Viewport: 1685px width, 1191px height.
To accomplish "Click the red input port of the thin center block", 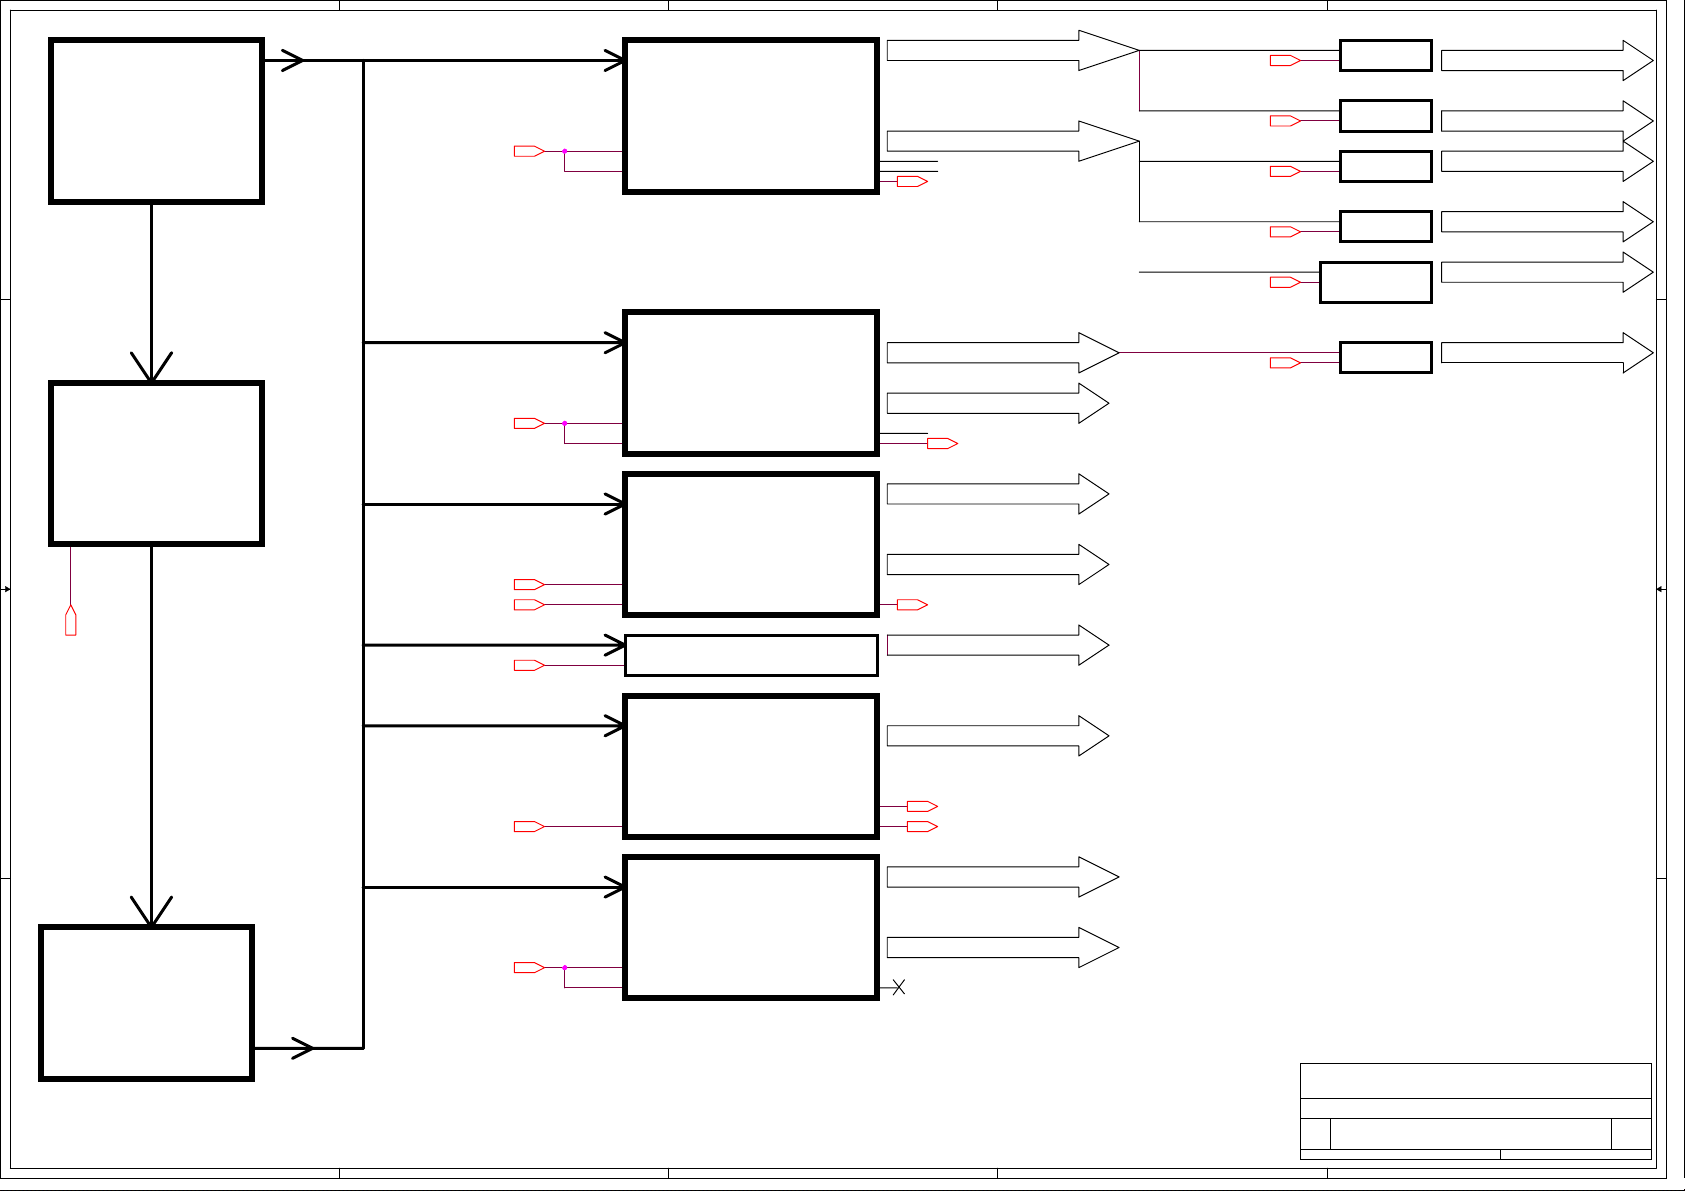I will tap(529, 665).
